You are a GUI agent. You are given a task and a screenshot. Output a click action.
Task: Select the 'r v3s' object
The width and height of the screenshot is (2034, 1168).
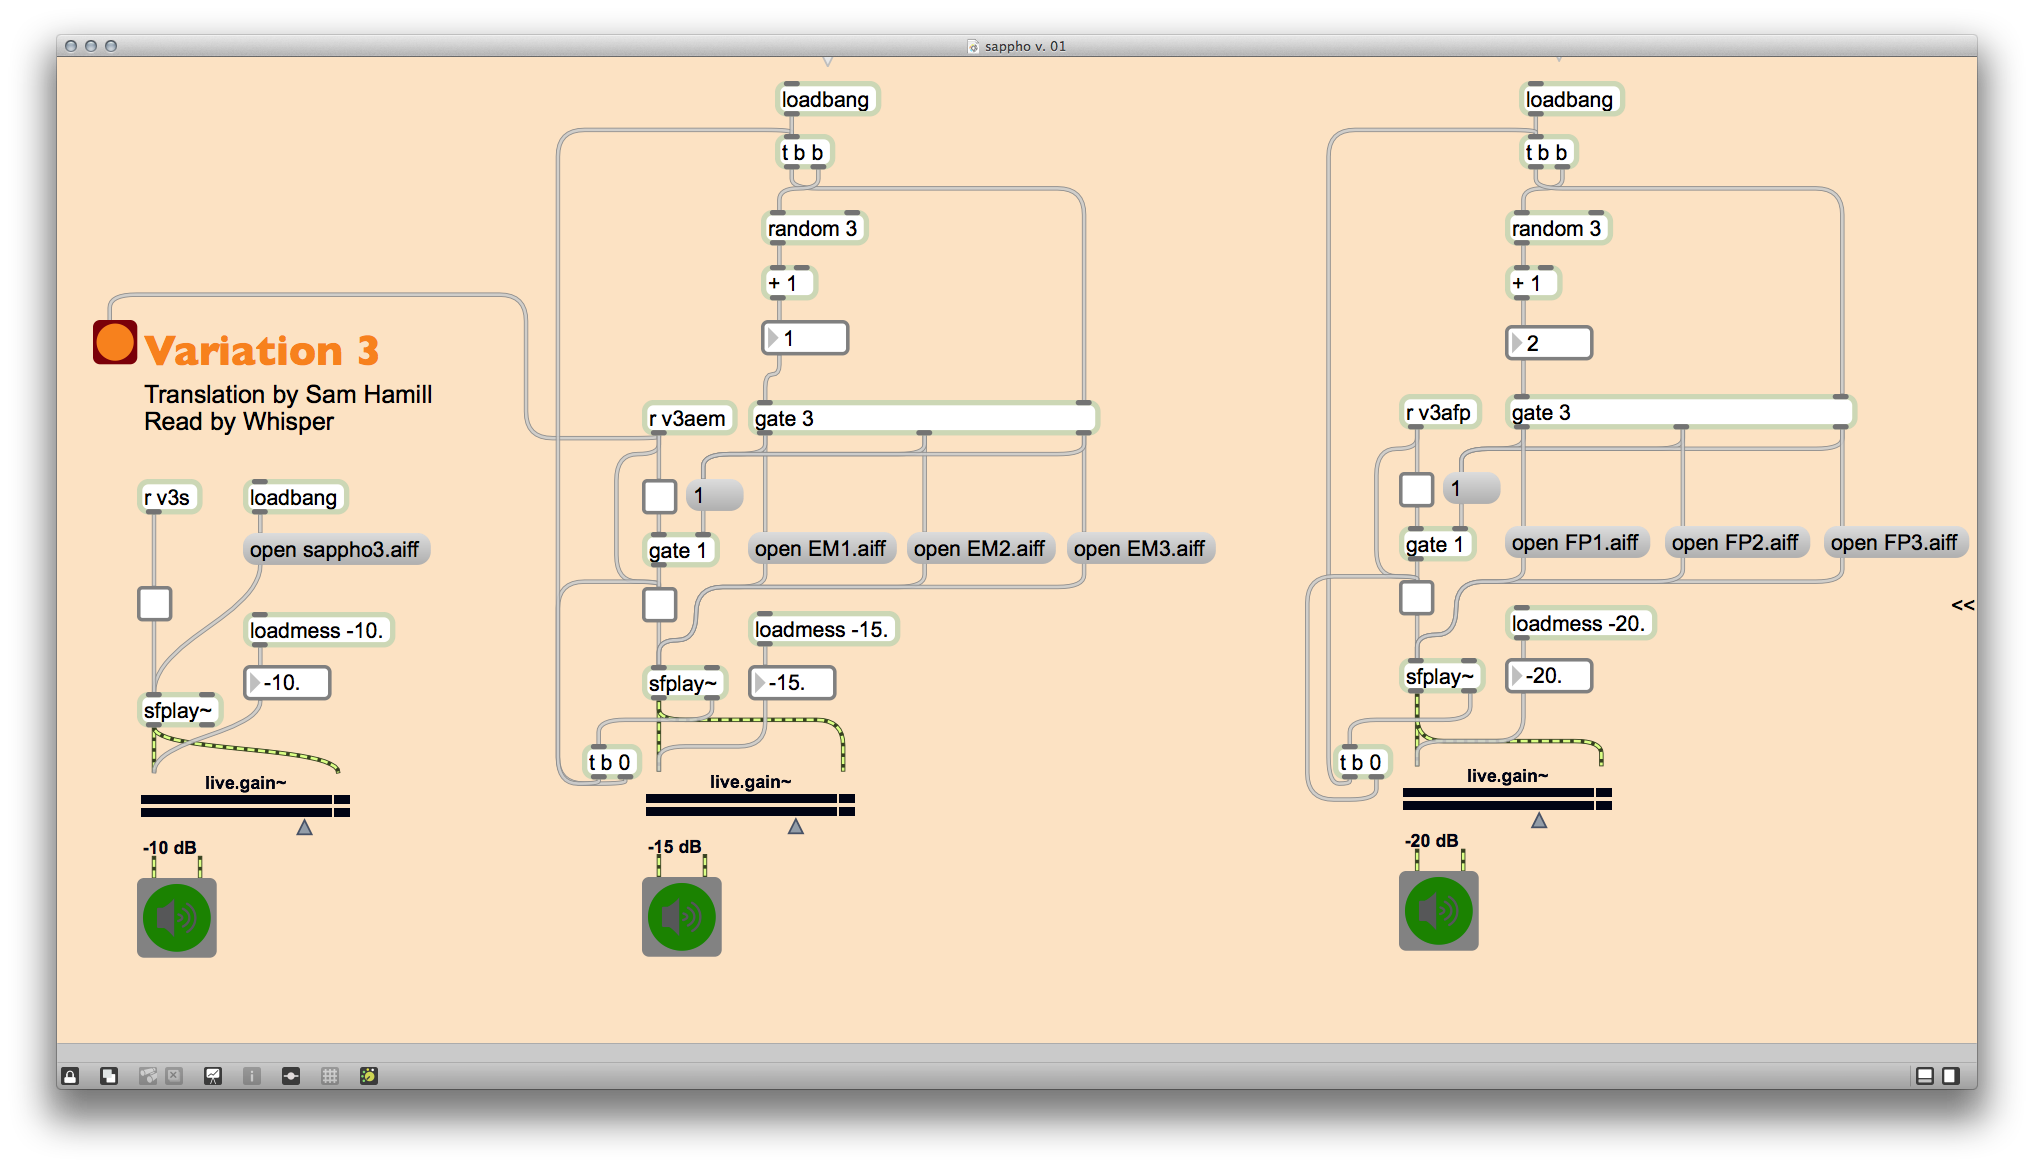pos(168,498)
